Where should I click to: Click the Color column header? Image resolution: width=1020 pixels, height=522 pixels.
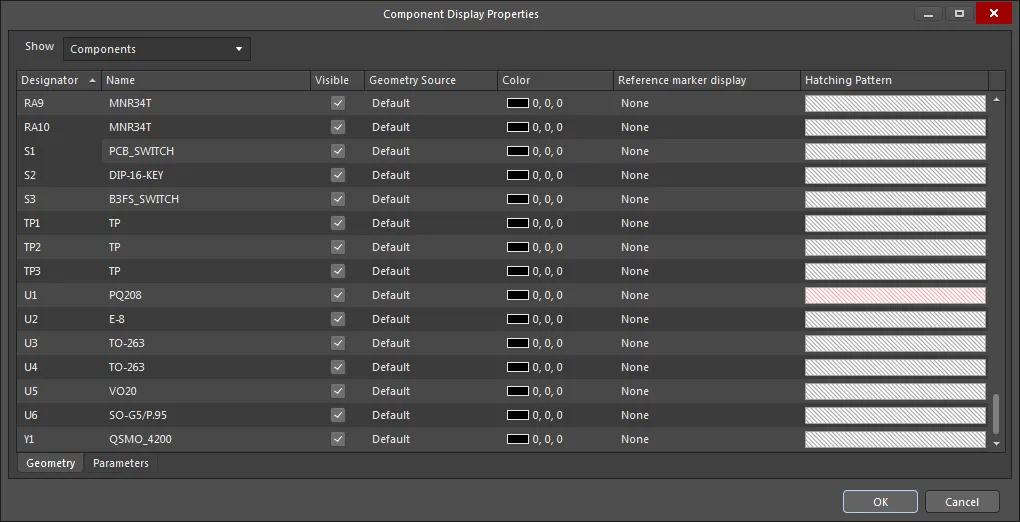click(556, 80)
